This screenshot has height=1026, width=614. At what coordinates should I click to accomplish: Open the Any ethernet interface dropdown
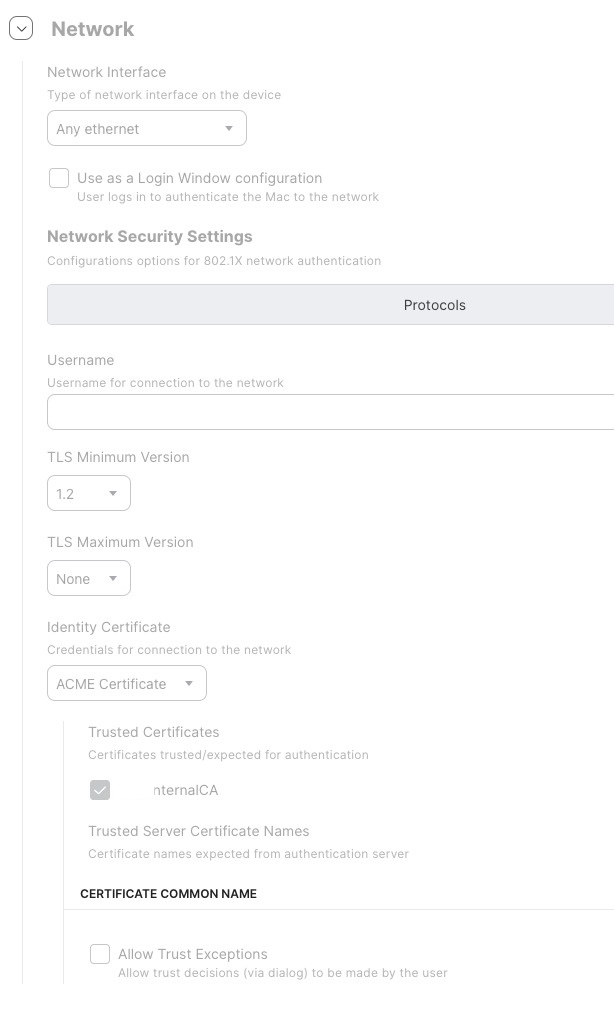point(136,129)
